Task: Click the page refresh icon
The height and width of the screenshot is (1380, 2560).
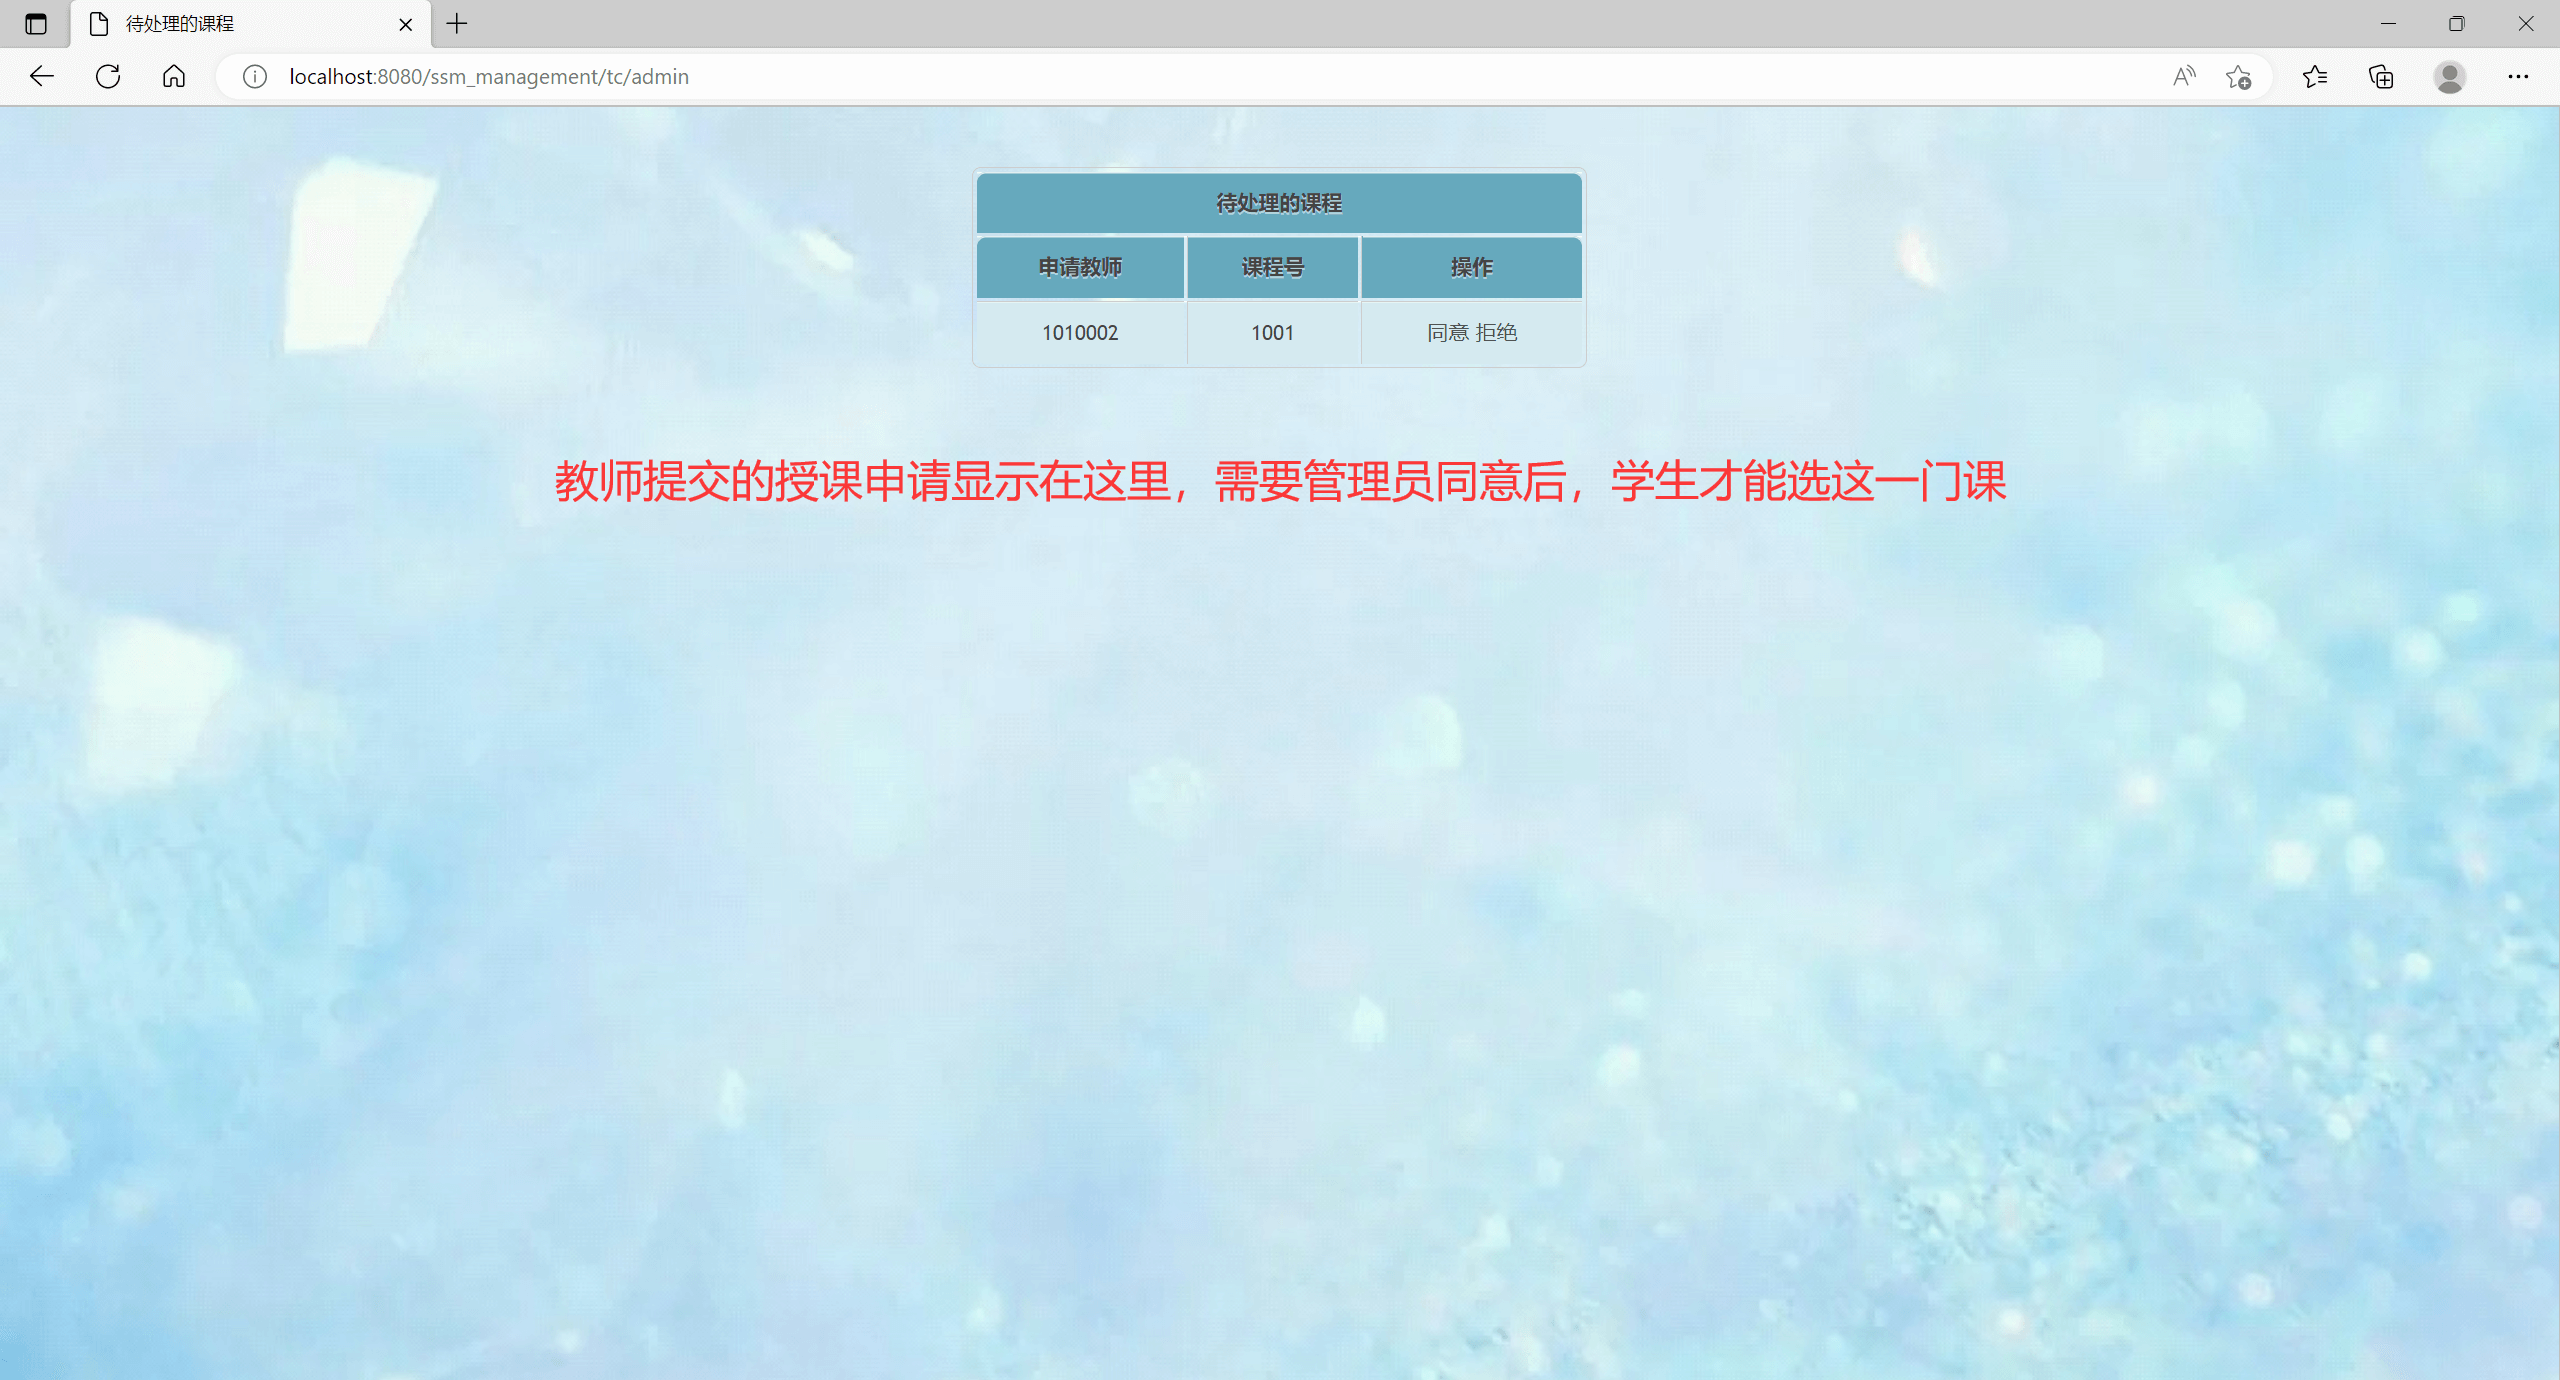Action: pos(107,76)
